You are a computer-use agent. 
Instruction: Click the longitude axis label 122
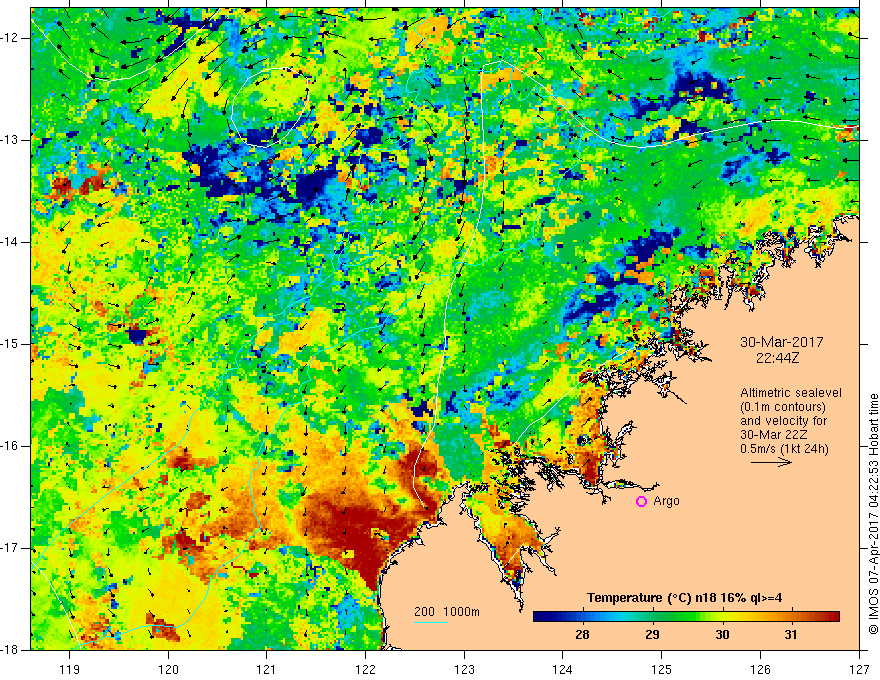[365, 669]
